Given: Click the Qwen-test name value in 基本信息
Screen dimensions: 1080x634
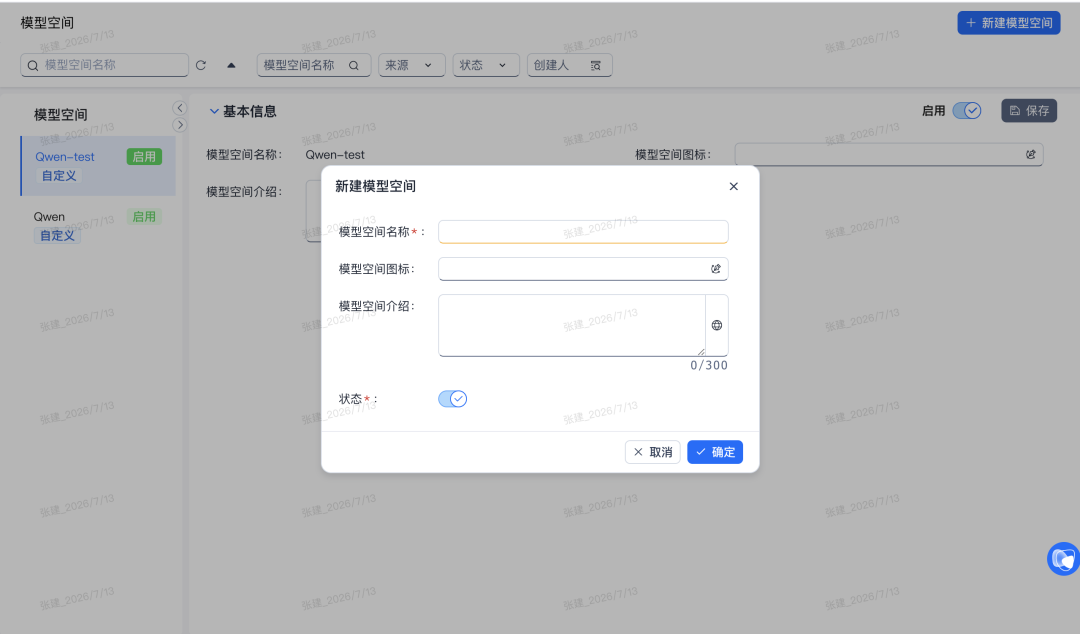Looking at the screenshot, I should 335,155.
